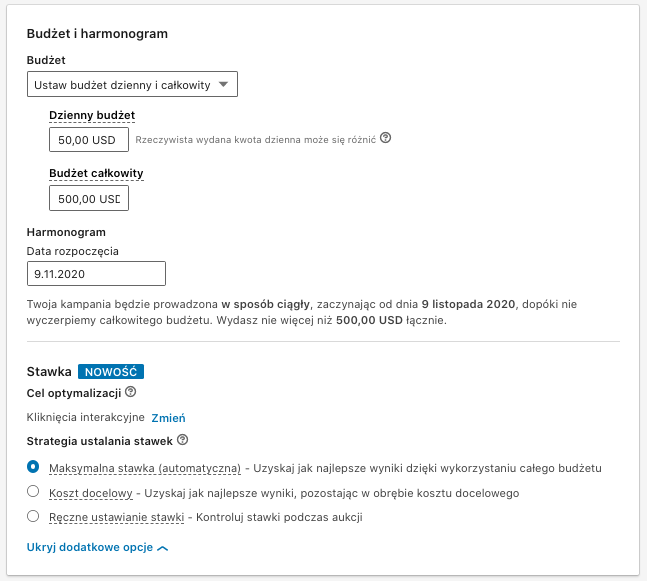Screen dimensions: 647x581
Task: Click the underlined Budżet całkowity label
Action: click(96, 173)
